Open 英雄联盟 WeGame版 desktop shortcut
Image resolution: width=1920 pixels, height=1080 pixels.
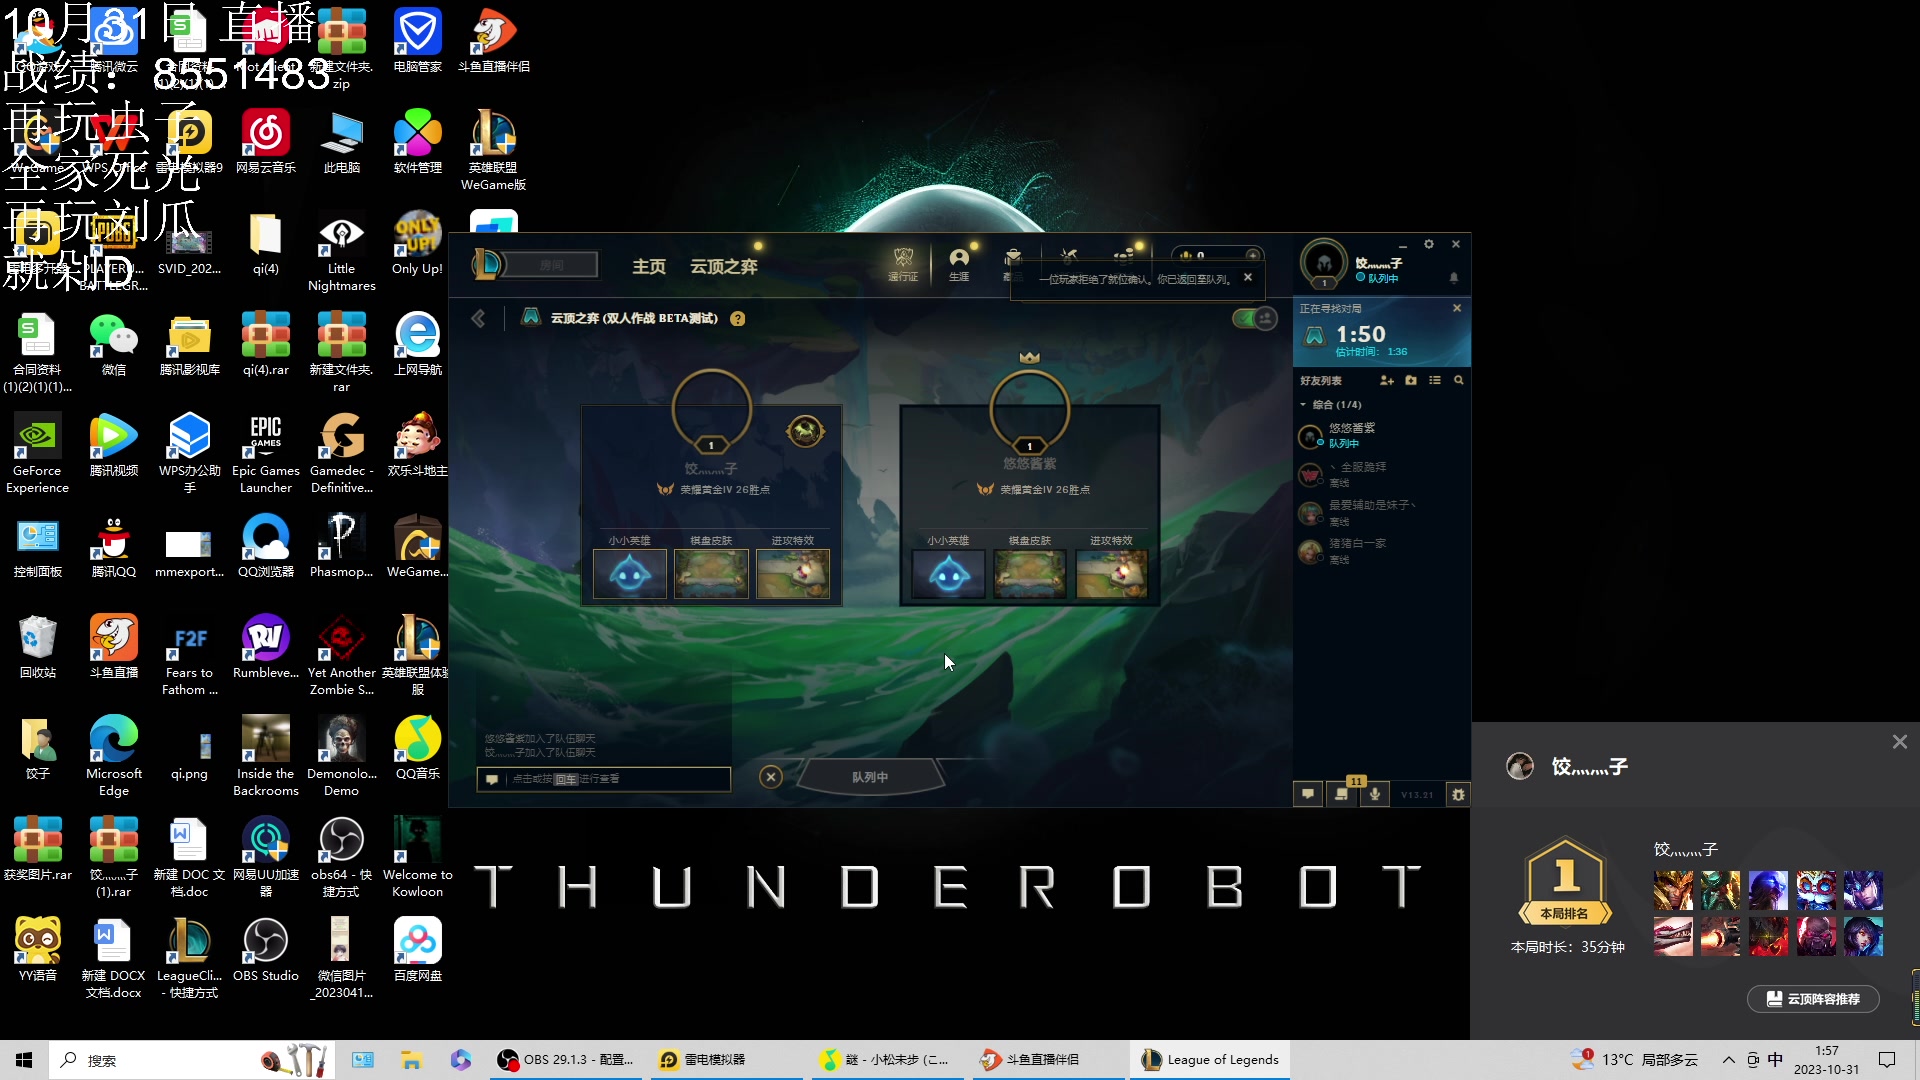[x=493, y=150]
